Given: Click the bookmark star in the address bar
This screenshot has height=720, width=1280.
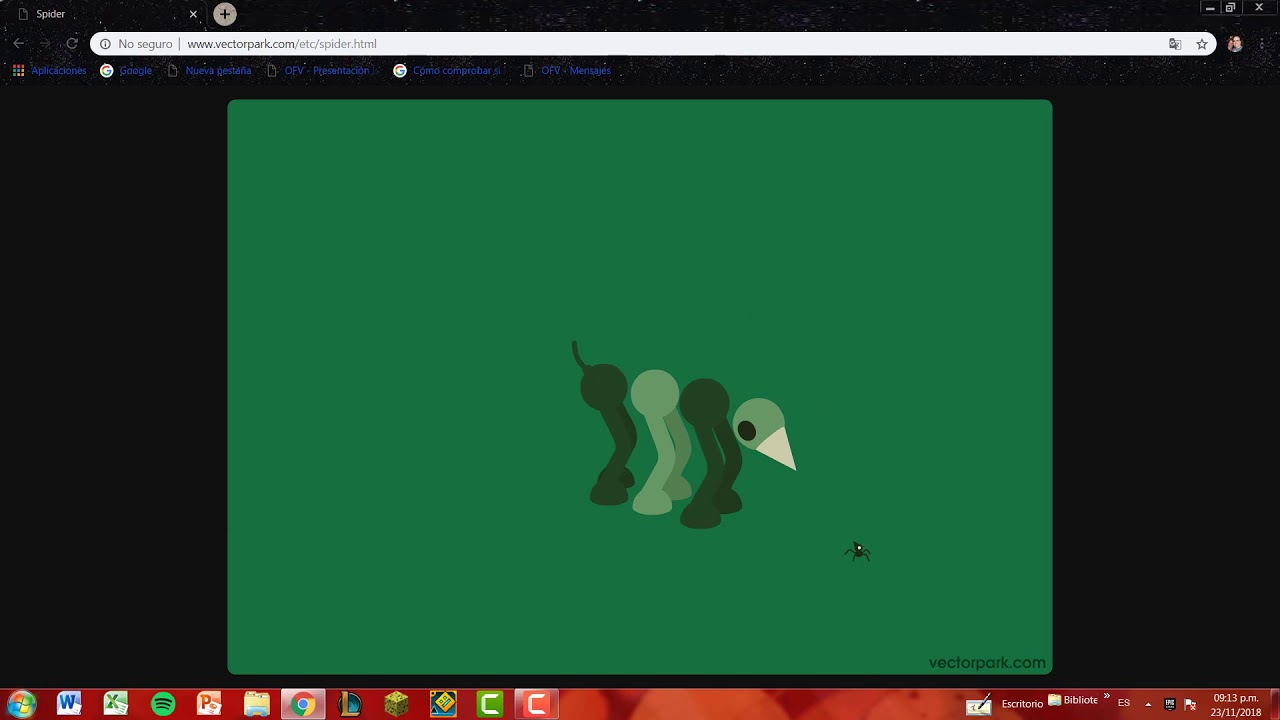Looking at the screenshot, I should pos(1202,44).
